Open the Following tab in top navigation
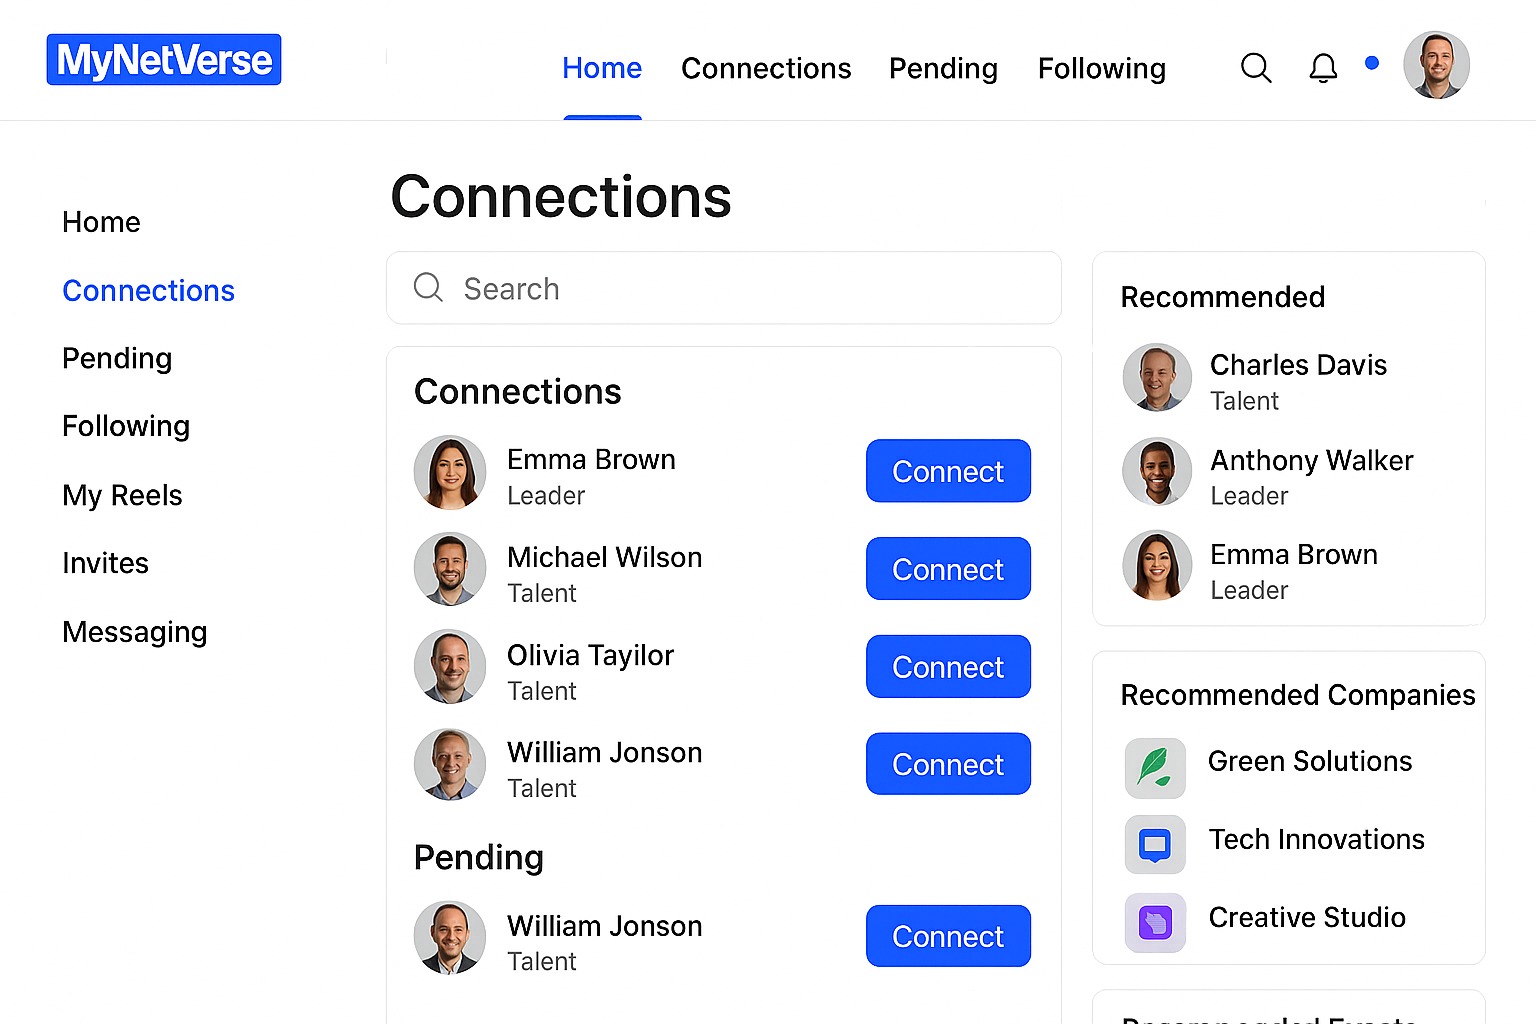The image size is (1536, 1024). (1101, 68)
